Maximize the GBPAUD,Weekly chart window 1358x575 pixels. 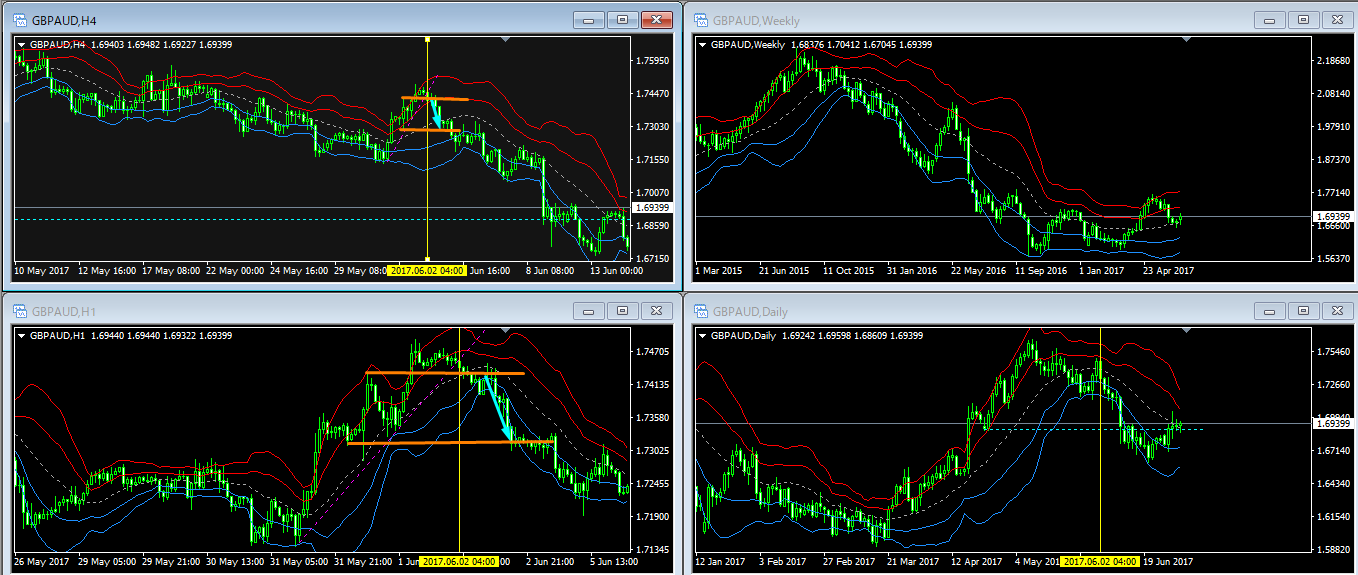coord(1302,20)
